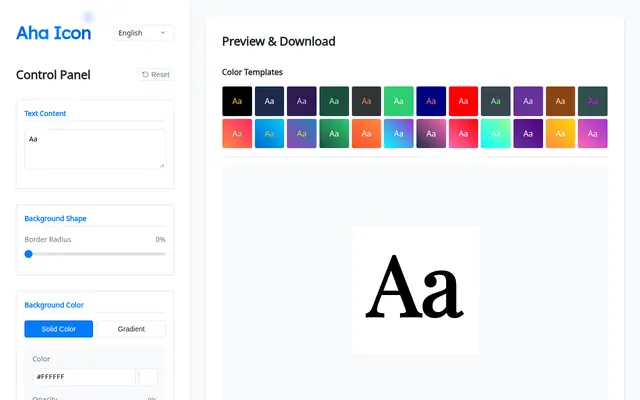Click the Border Radius label
This screenshot has height=400, width=640.
[x=48, y=240]
